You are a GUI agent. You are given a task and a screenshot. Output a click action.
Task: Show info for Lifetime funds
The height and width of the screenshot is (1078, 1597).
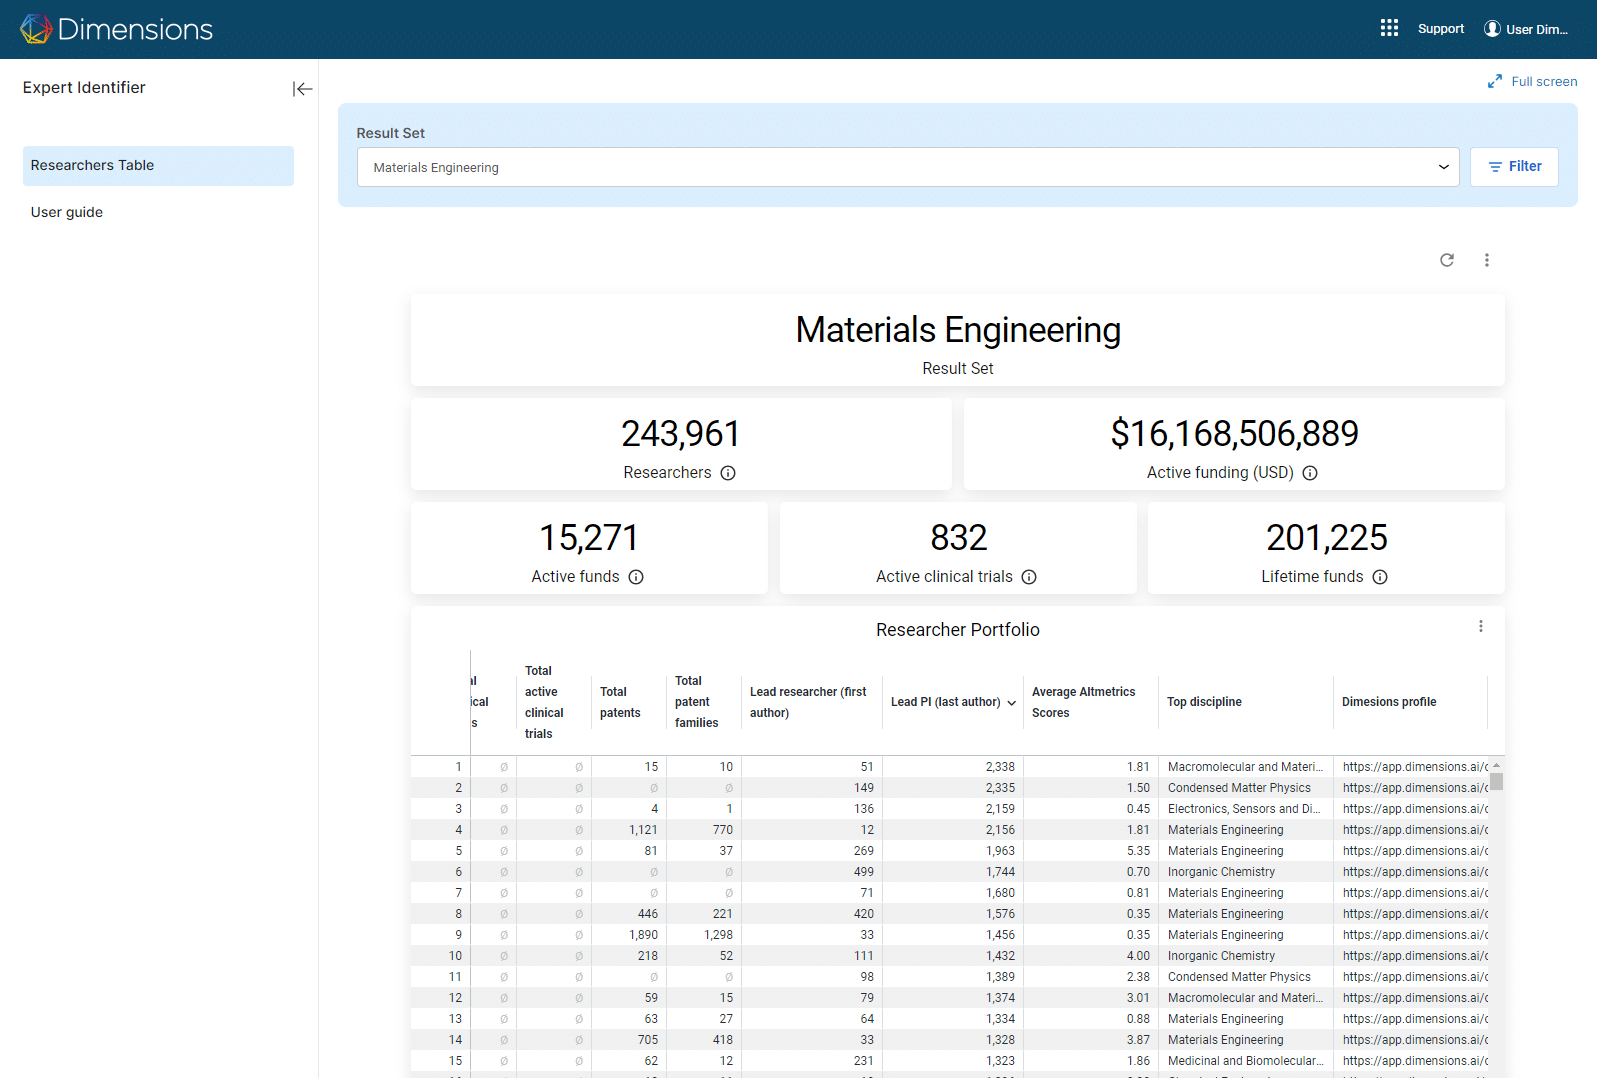[x=1380, y=577]
